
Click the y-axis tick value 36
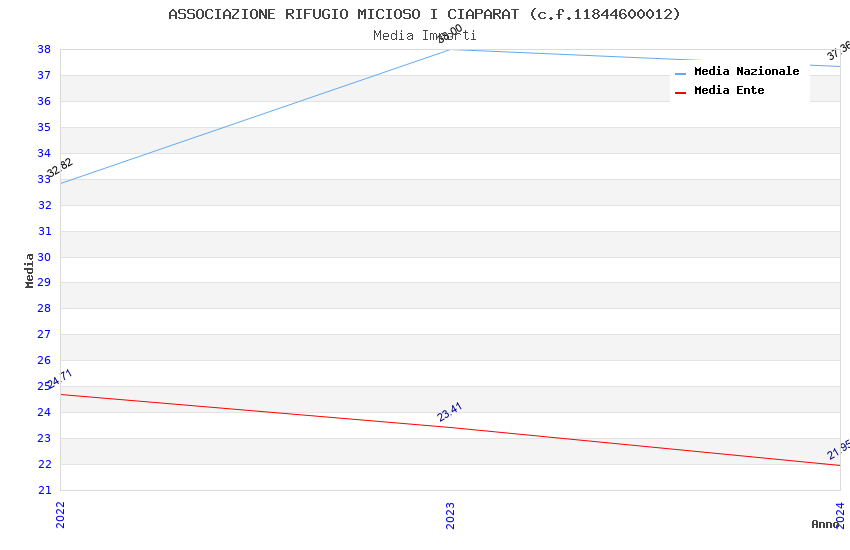coord(44,101)
